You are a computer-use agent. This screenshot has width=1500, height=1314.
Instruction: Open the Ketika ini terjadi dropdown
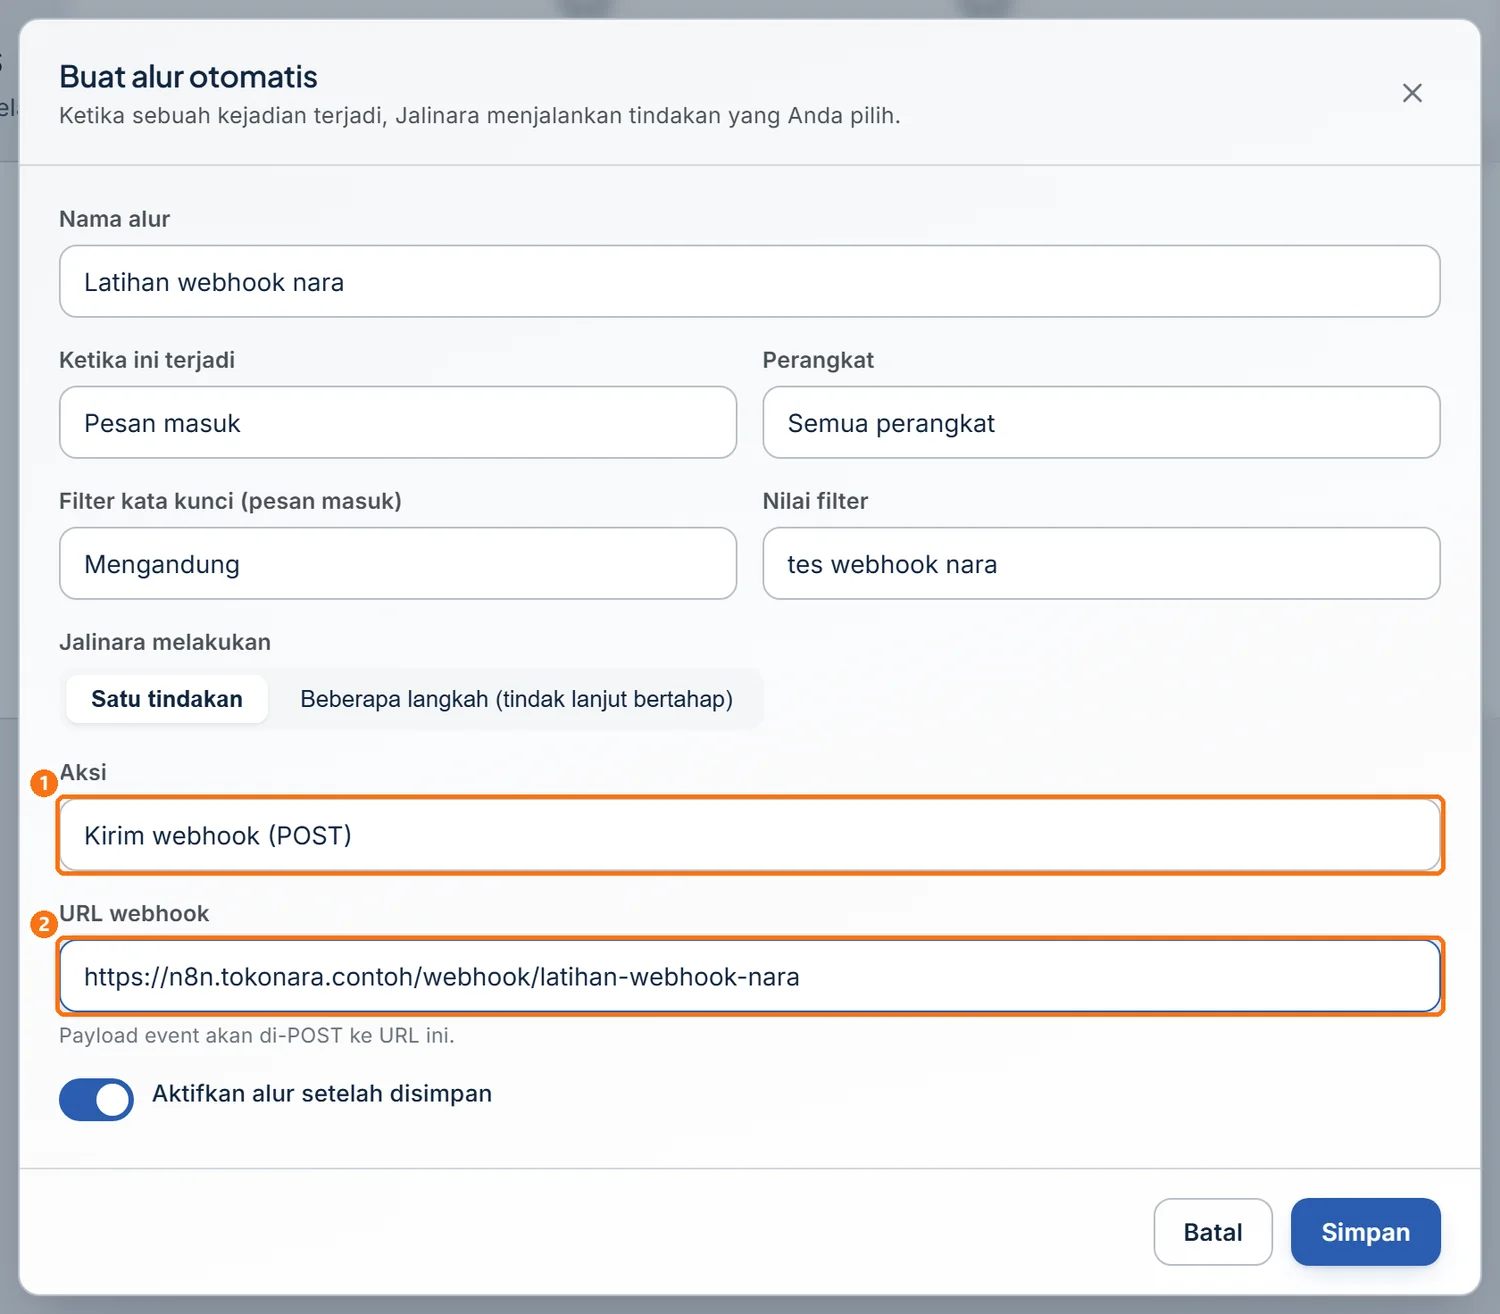(398, 423)
